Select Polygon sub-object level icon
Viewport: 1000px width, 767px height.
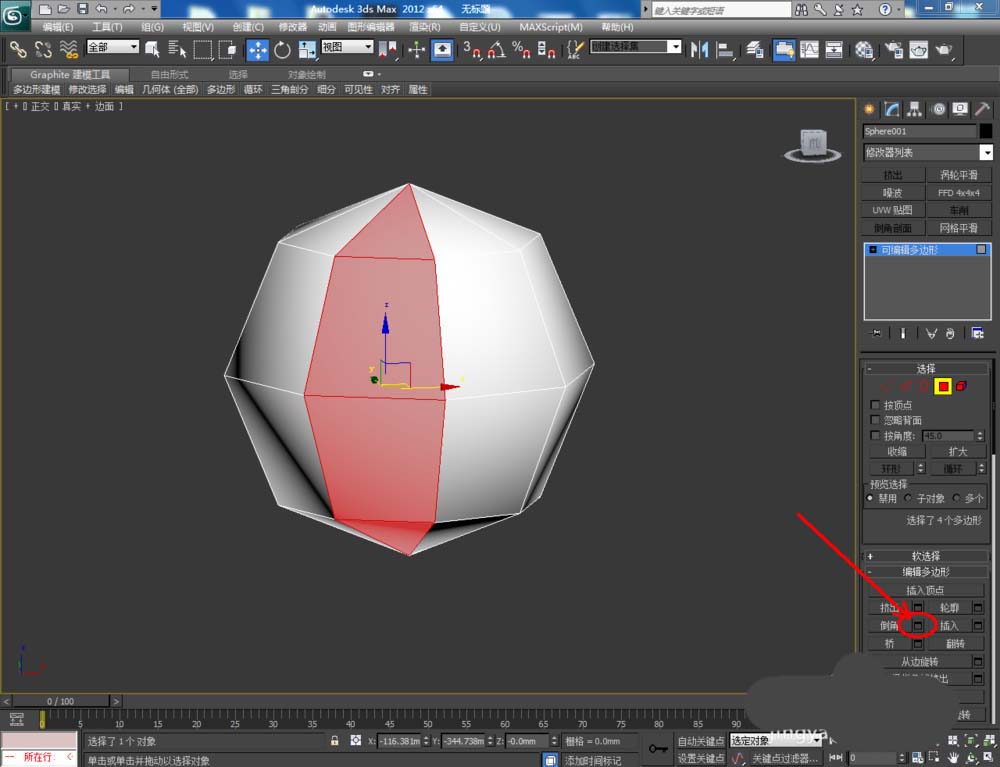click(x=942, y=387)
